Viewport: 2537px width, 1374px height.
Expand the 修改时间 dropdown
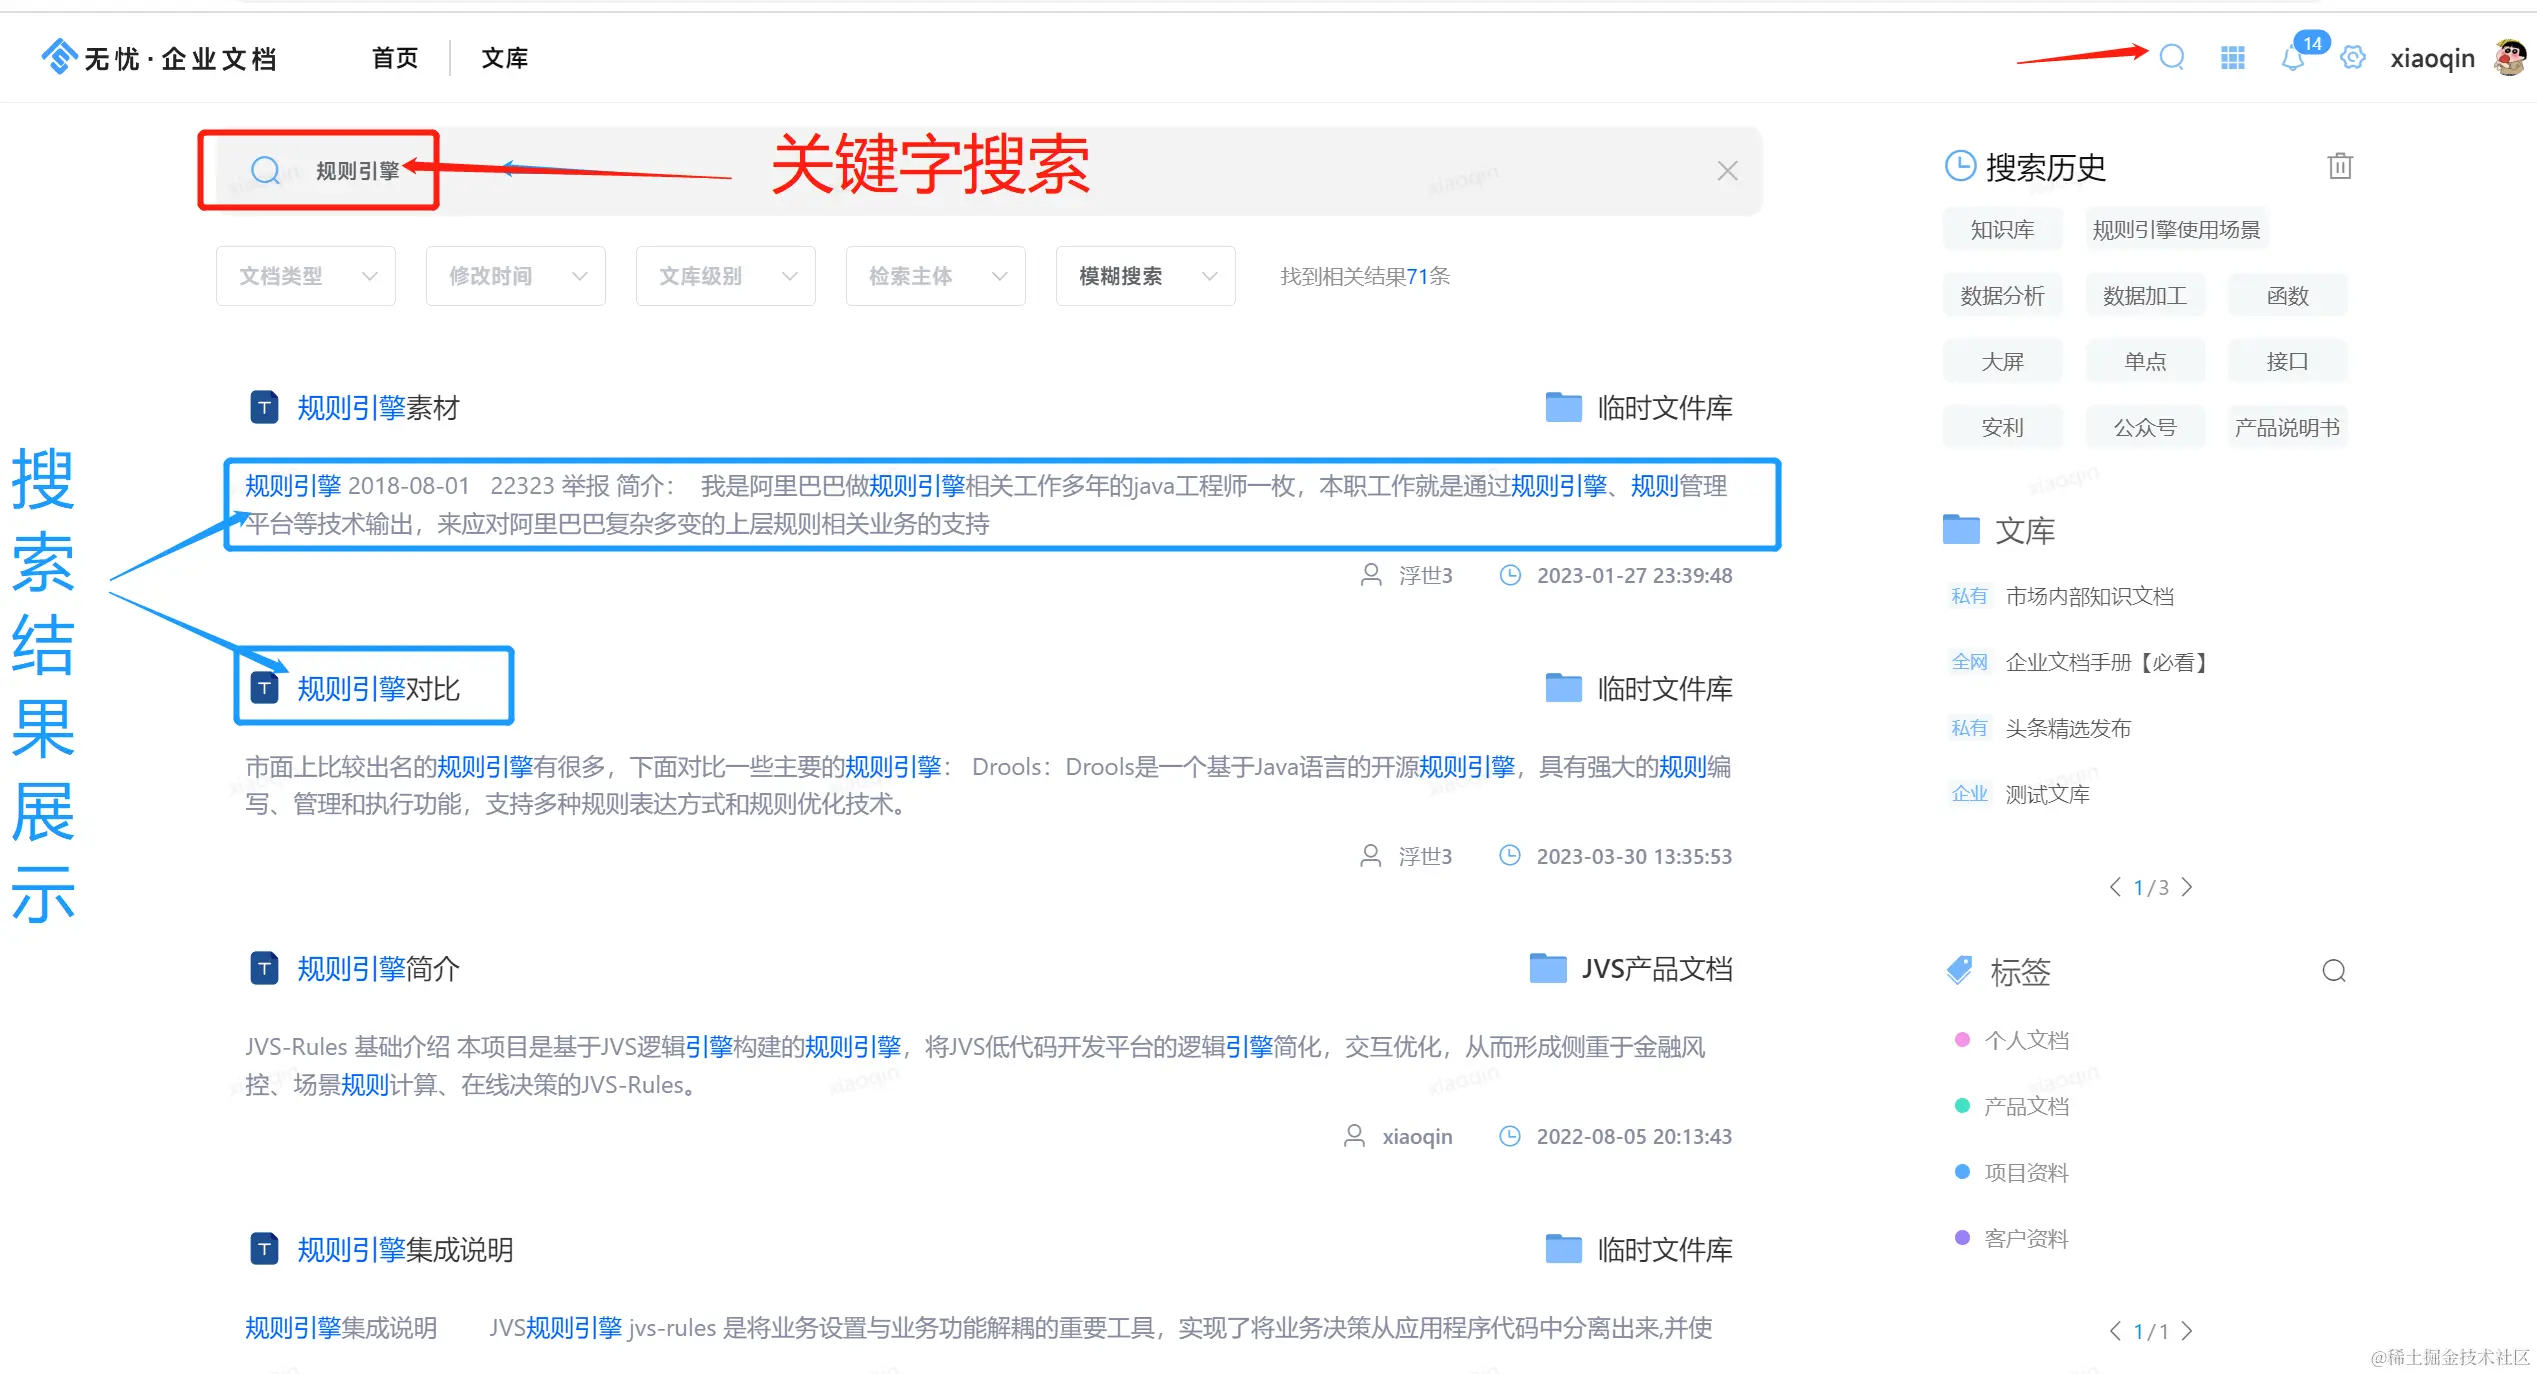coord(515,276)
